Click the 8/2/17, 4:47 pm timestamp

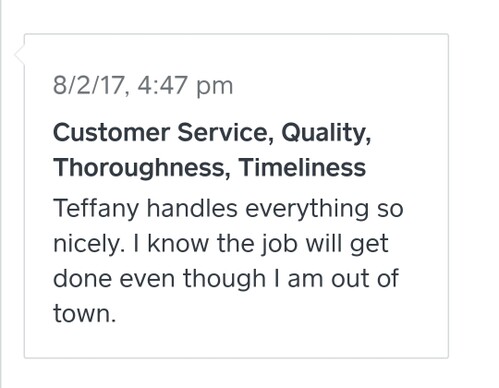[143, 86]
